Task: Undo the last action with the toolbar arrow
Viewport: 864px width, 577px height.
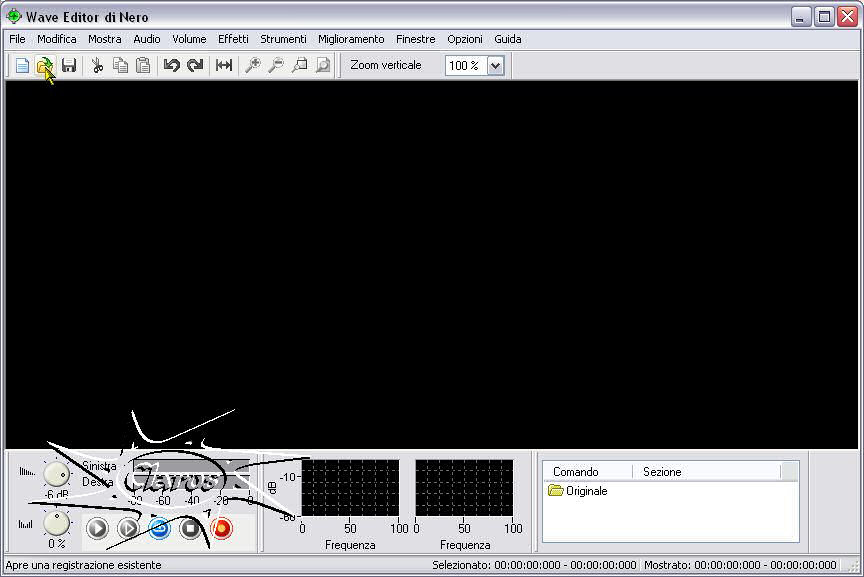Action: tap(171, 66)
